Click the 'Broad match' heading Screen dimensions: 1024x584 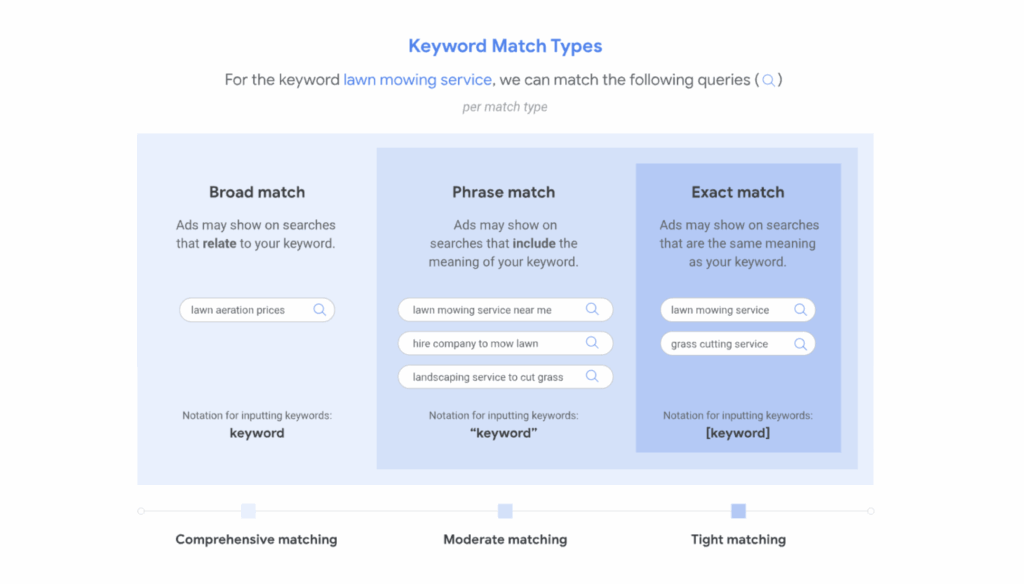257,192
